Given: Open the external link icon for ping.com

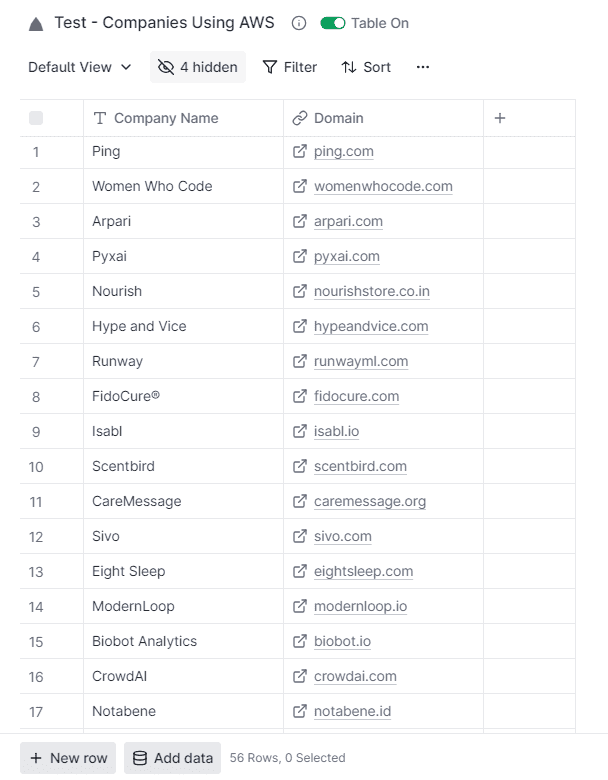Looking at the screenshot, I should (300, 152).
